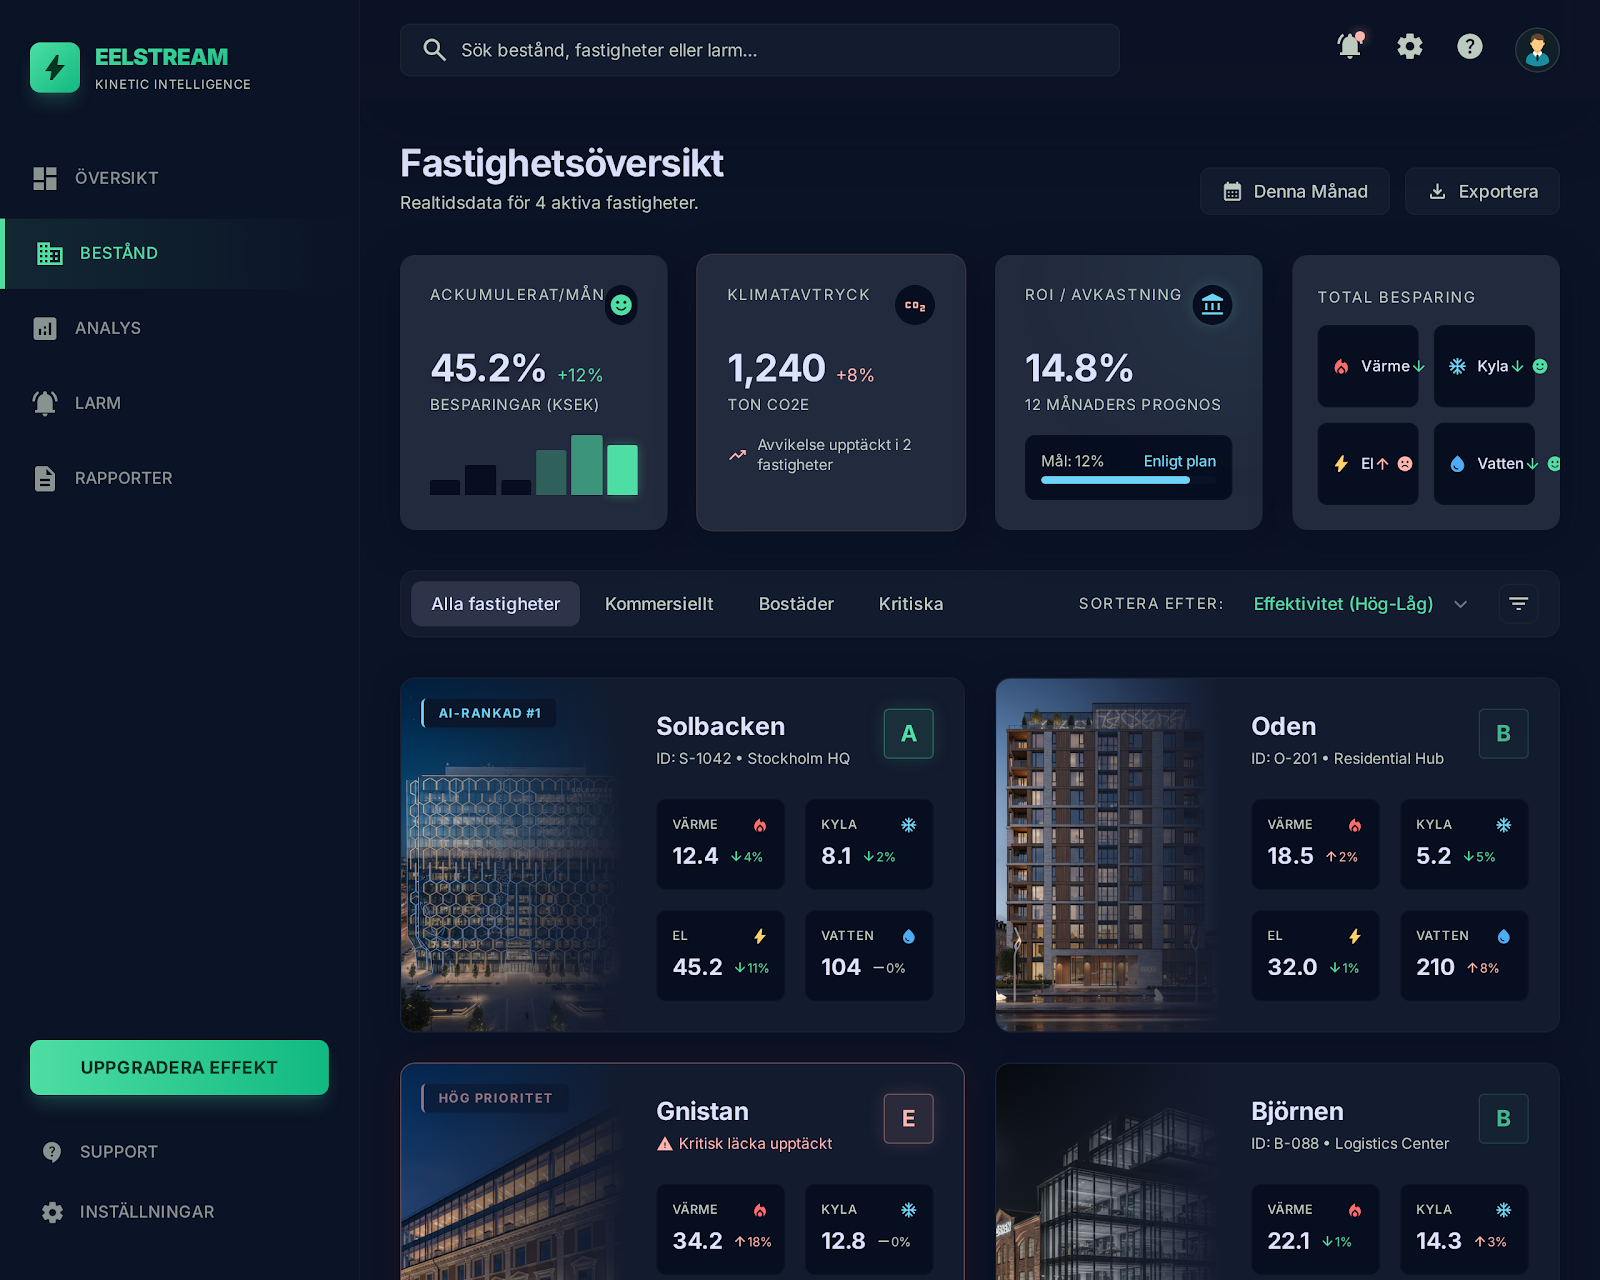
Task: Open Rapporter in sidebar
Action: coord(179,478)
